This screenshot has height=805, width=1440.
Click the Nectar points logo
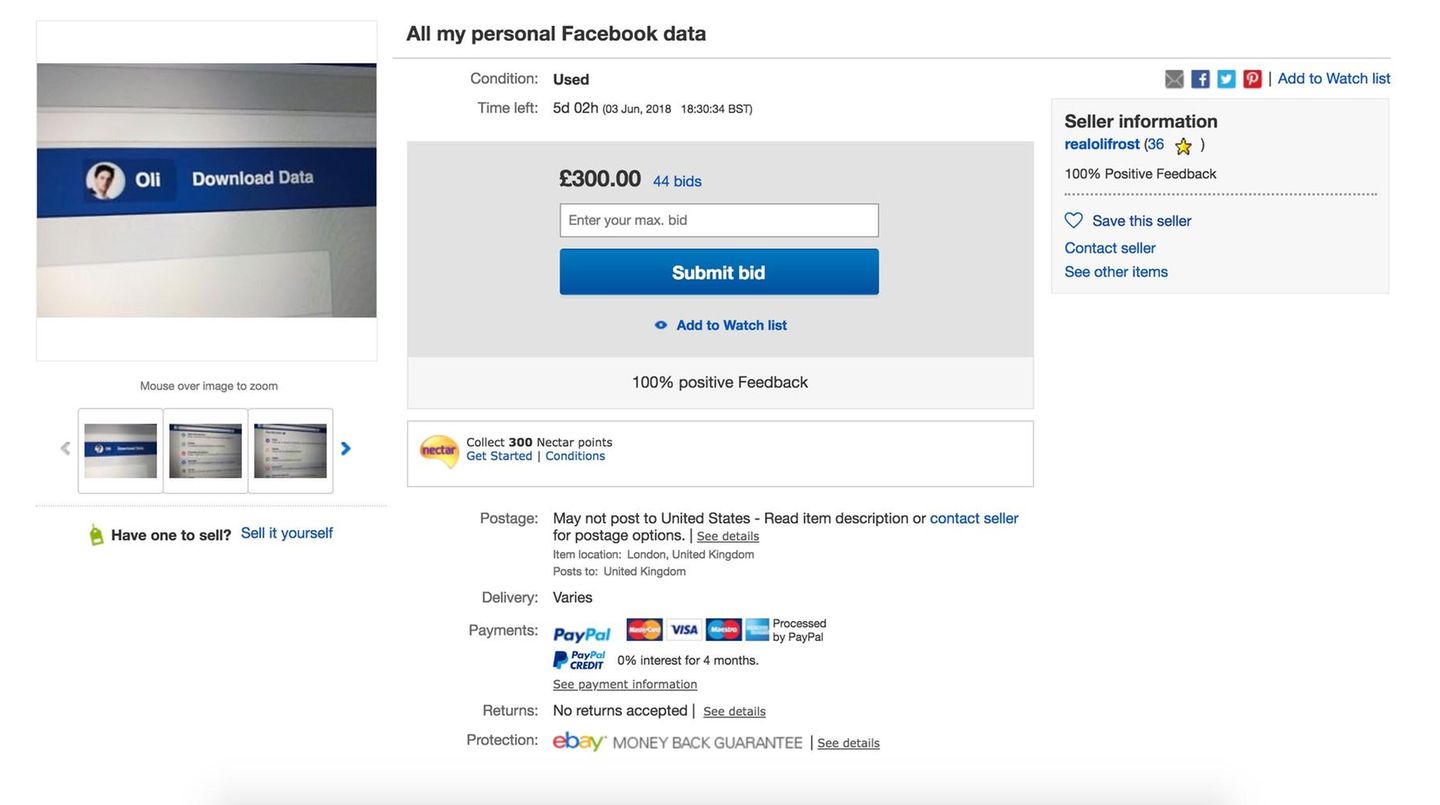point(439,451)
